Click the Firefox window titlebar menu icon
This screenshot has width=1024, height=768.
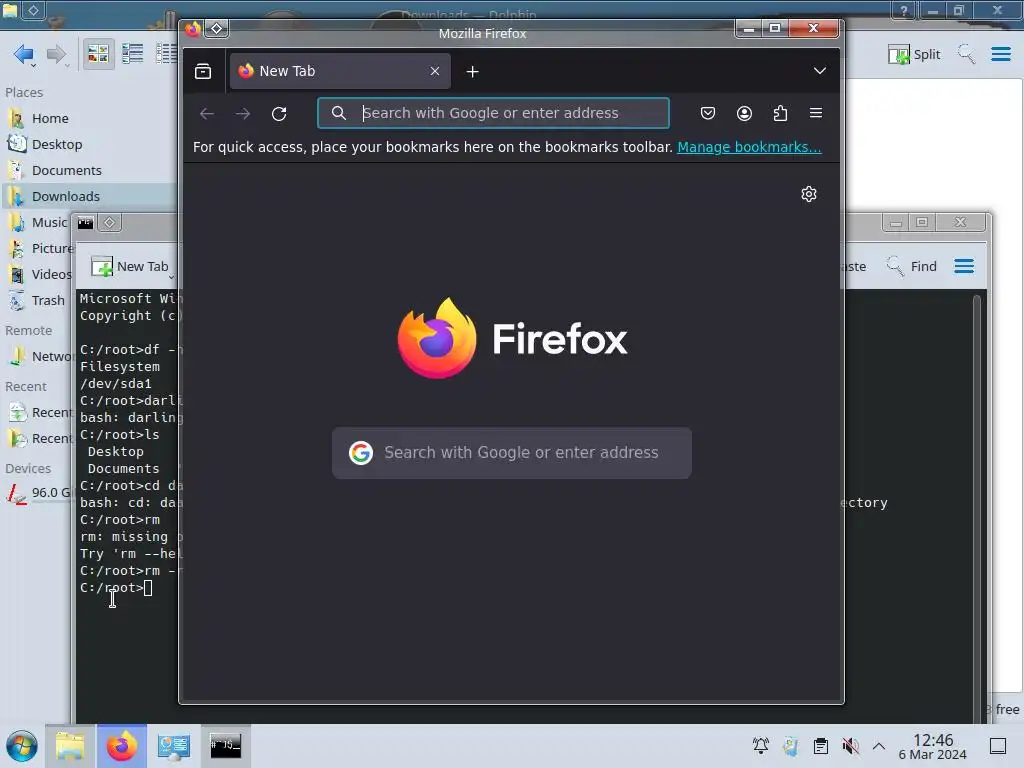point(193,29)
